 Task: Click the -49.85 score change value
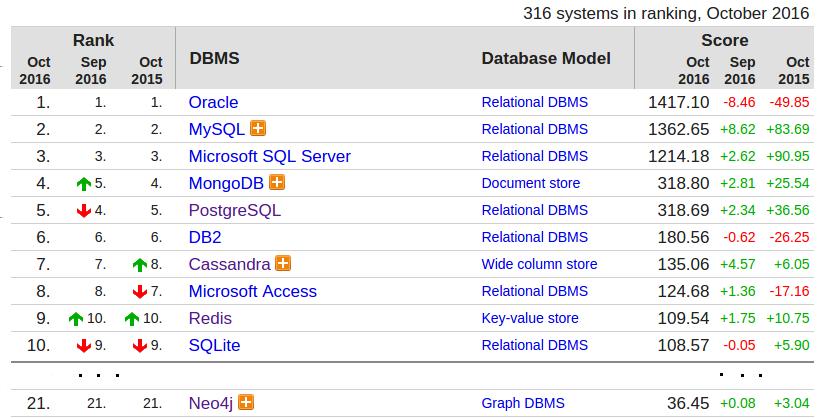point(789,102)
